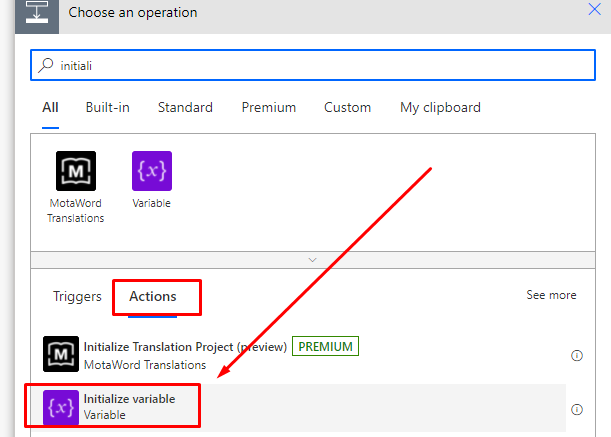Select the Custom tab
611x437 pixels.
point(348,107)
